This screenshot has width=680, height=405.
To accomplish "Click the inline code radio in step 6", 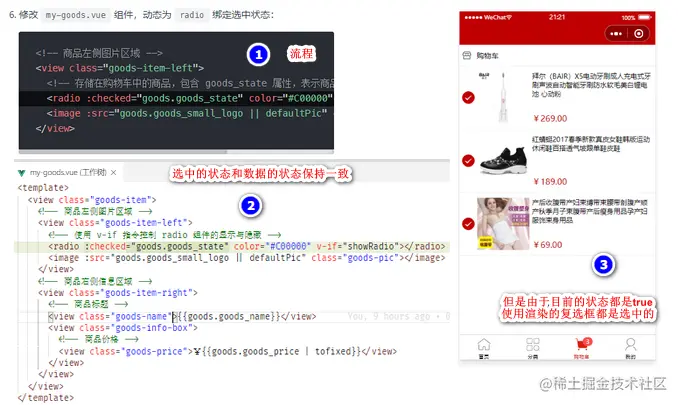I will point(192,15).
